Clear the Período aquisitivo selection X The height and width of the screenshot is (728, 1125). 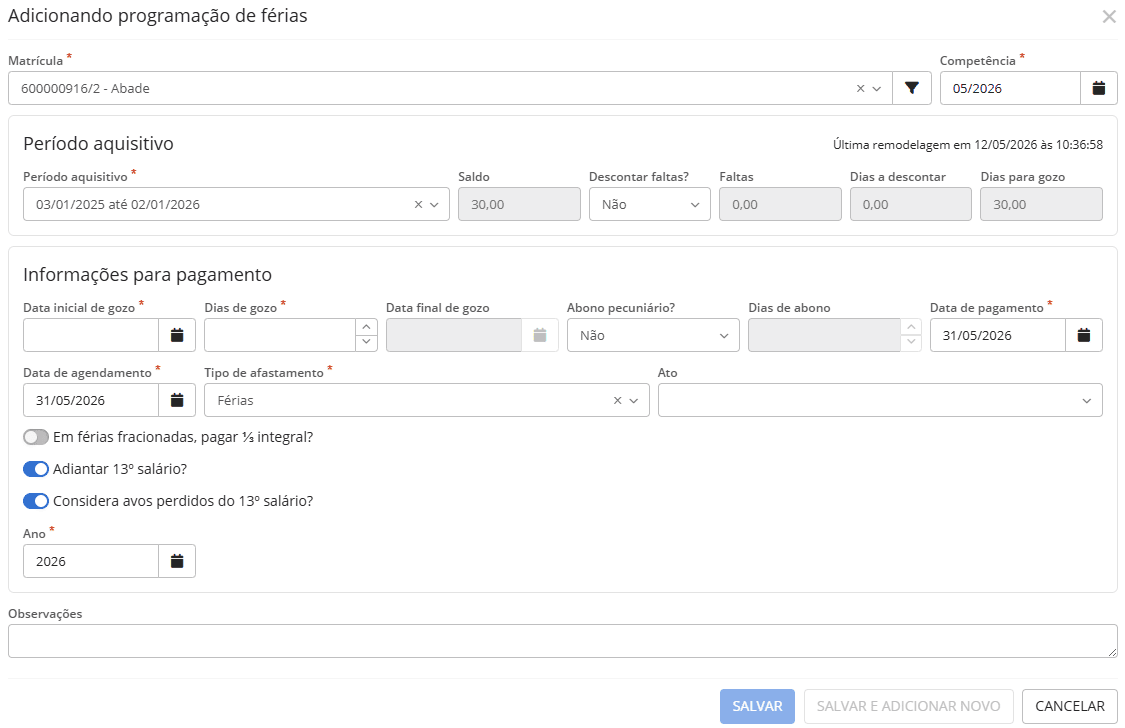(x=418, y=204)
